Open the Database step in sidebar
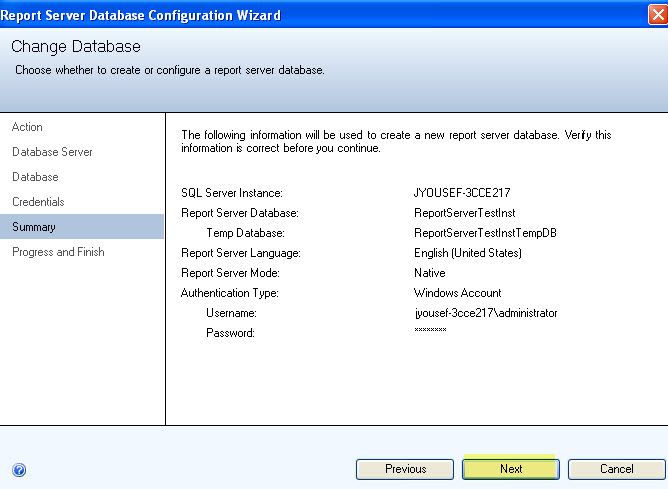The width and height of the screenshot is (668, 489). pyautogui.click(x=35, y=177)
